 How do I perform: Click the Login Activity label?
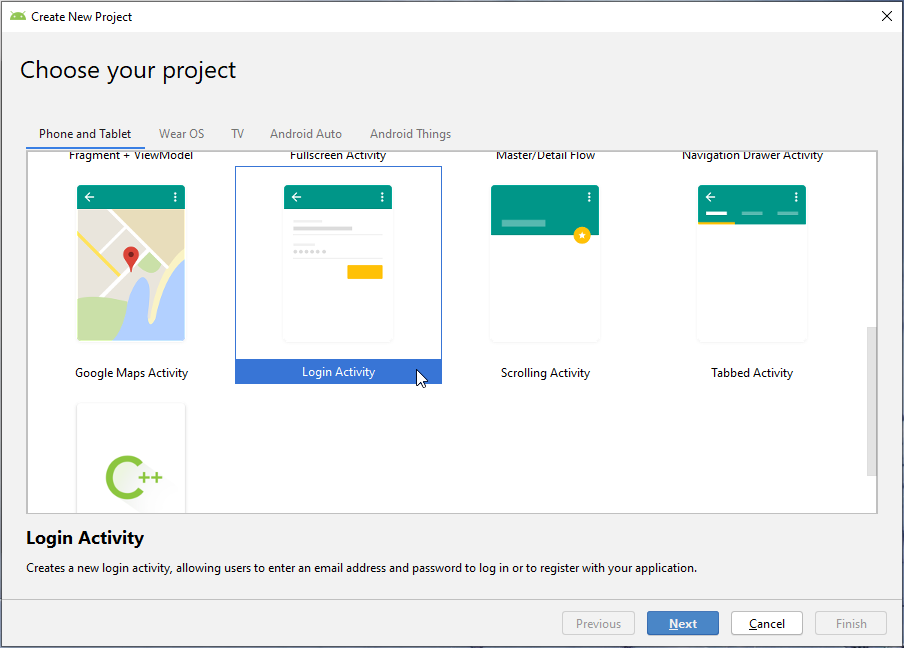(x=338, y=372)
